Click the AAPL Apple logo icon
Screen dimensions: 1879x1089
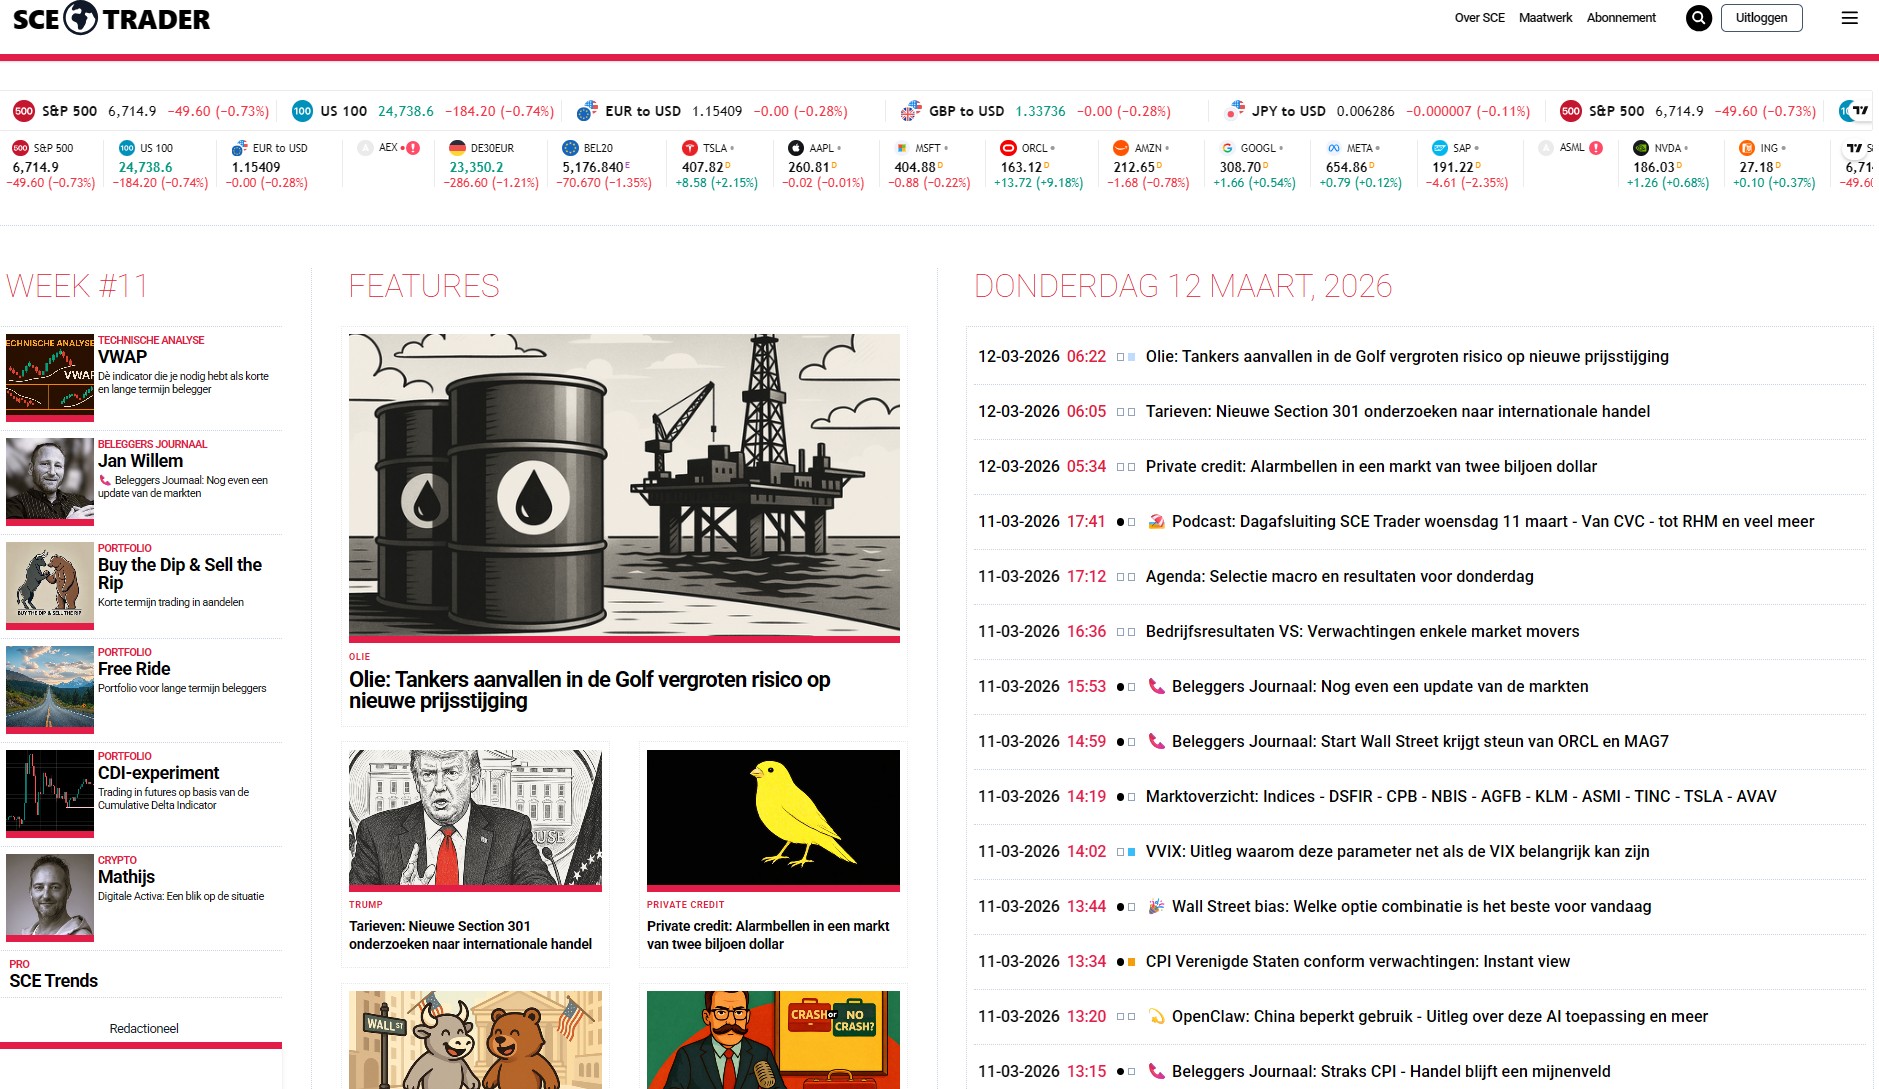coord(796,148)
